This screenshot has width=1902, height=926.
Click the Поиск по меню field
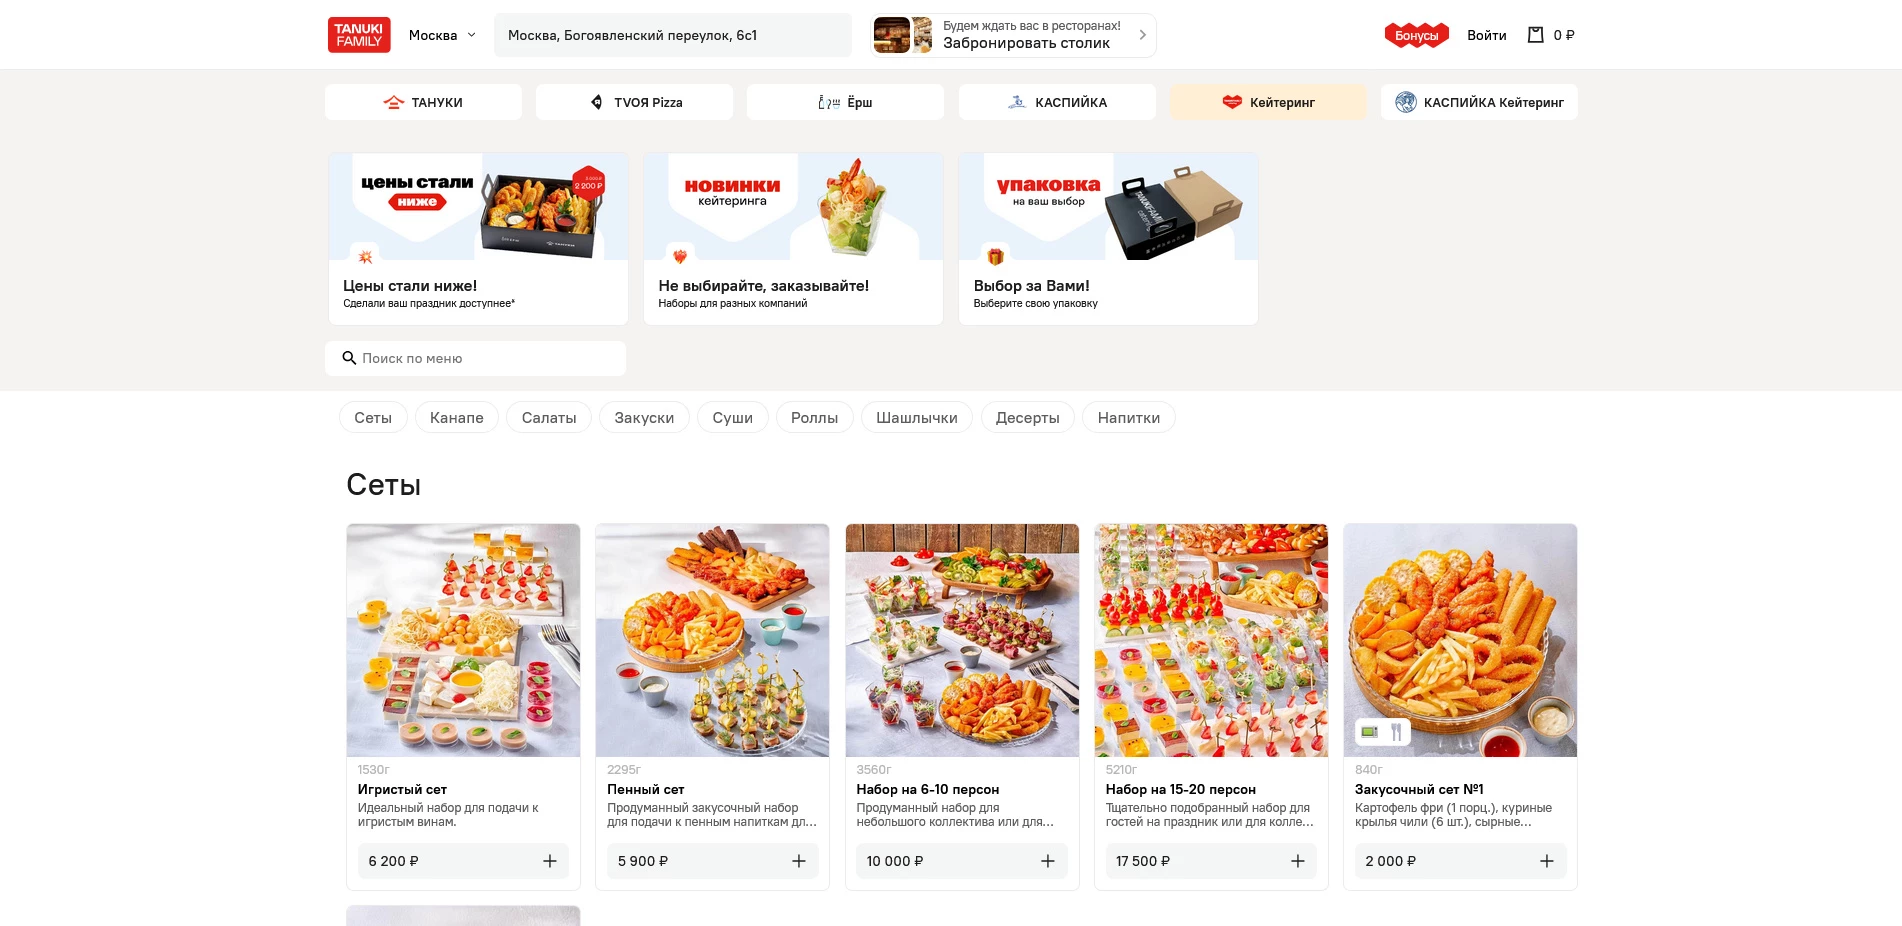(x=475, y=358)
